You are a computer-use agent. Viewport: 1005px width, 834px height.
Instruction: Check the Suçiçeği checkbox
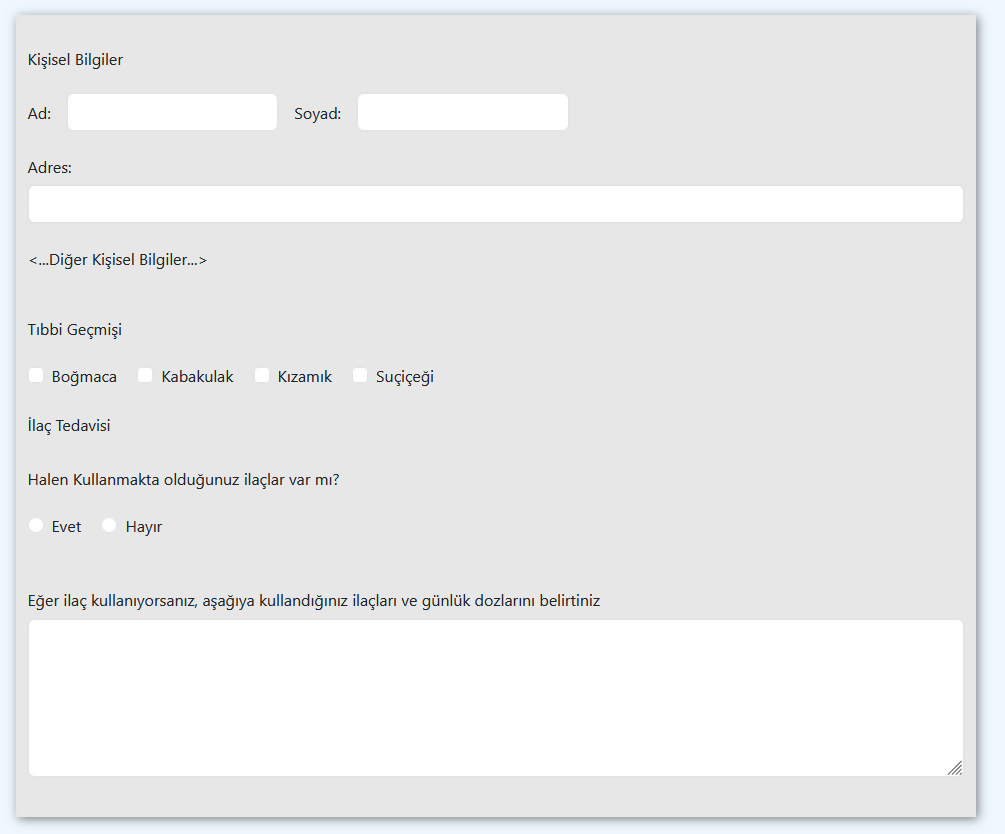(x=360, y=375)
